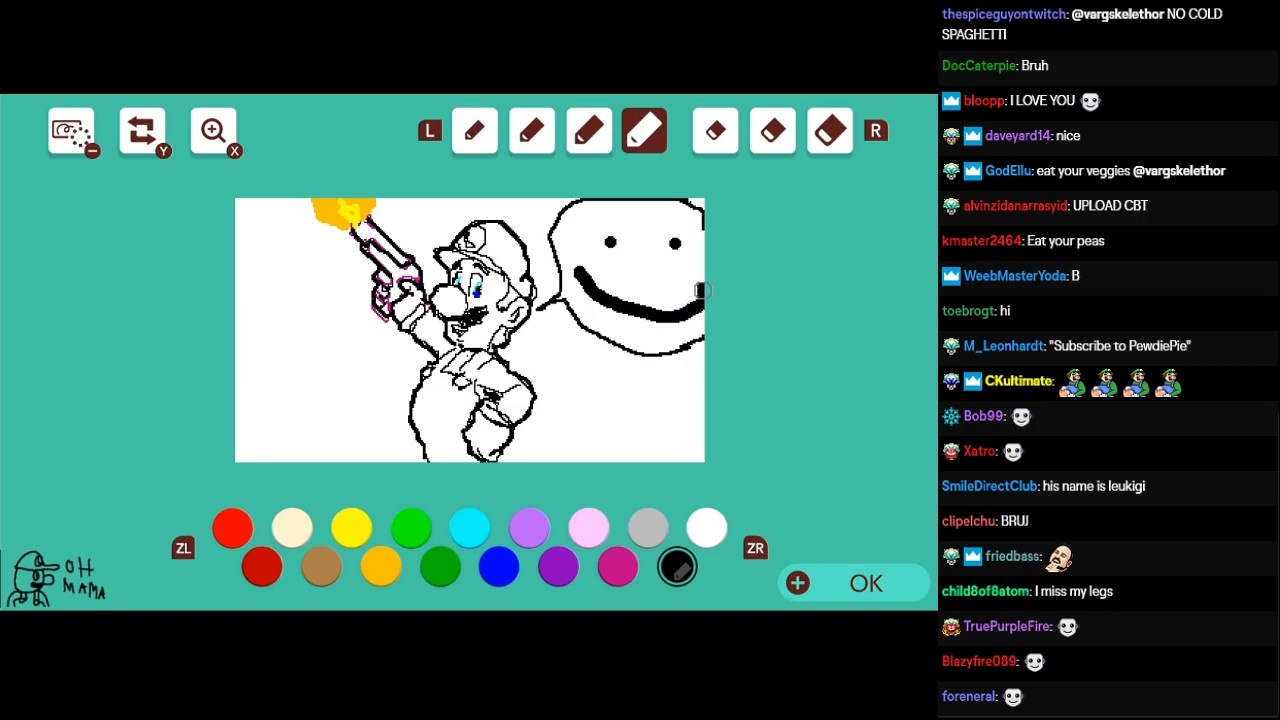
Task: Click the "I miss my legs" message
Action: (x=1073, y=591)
